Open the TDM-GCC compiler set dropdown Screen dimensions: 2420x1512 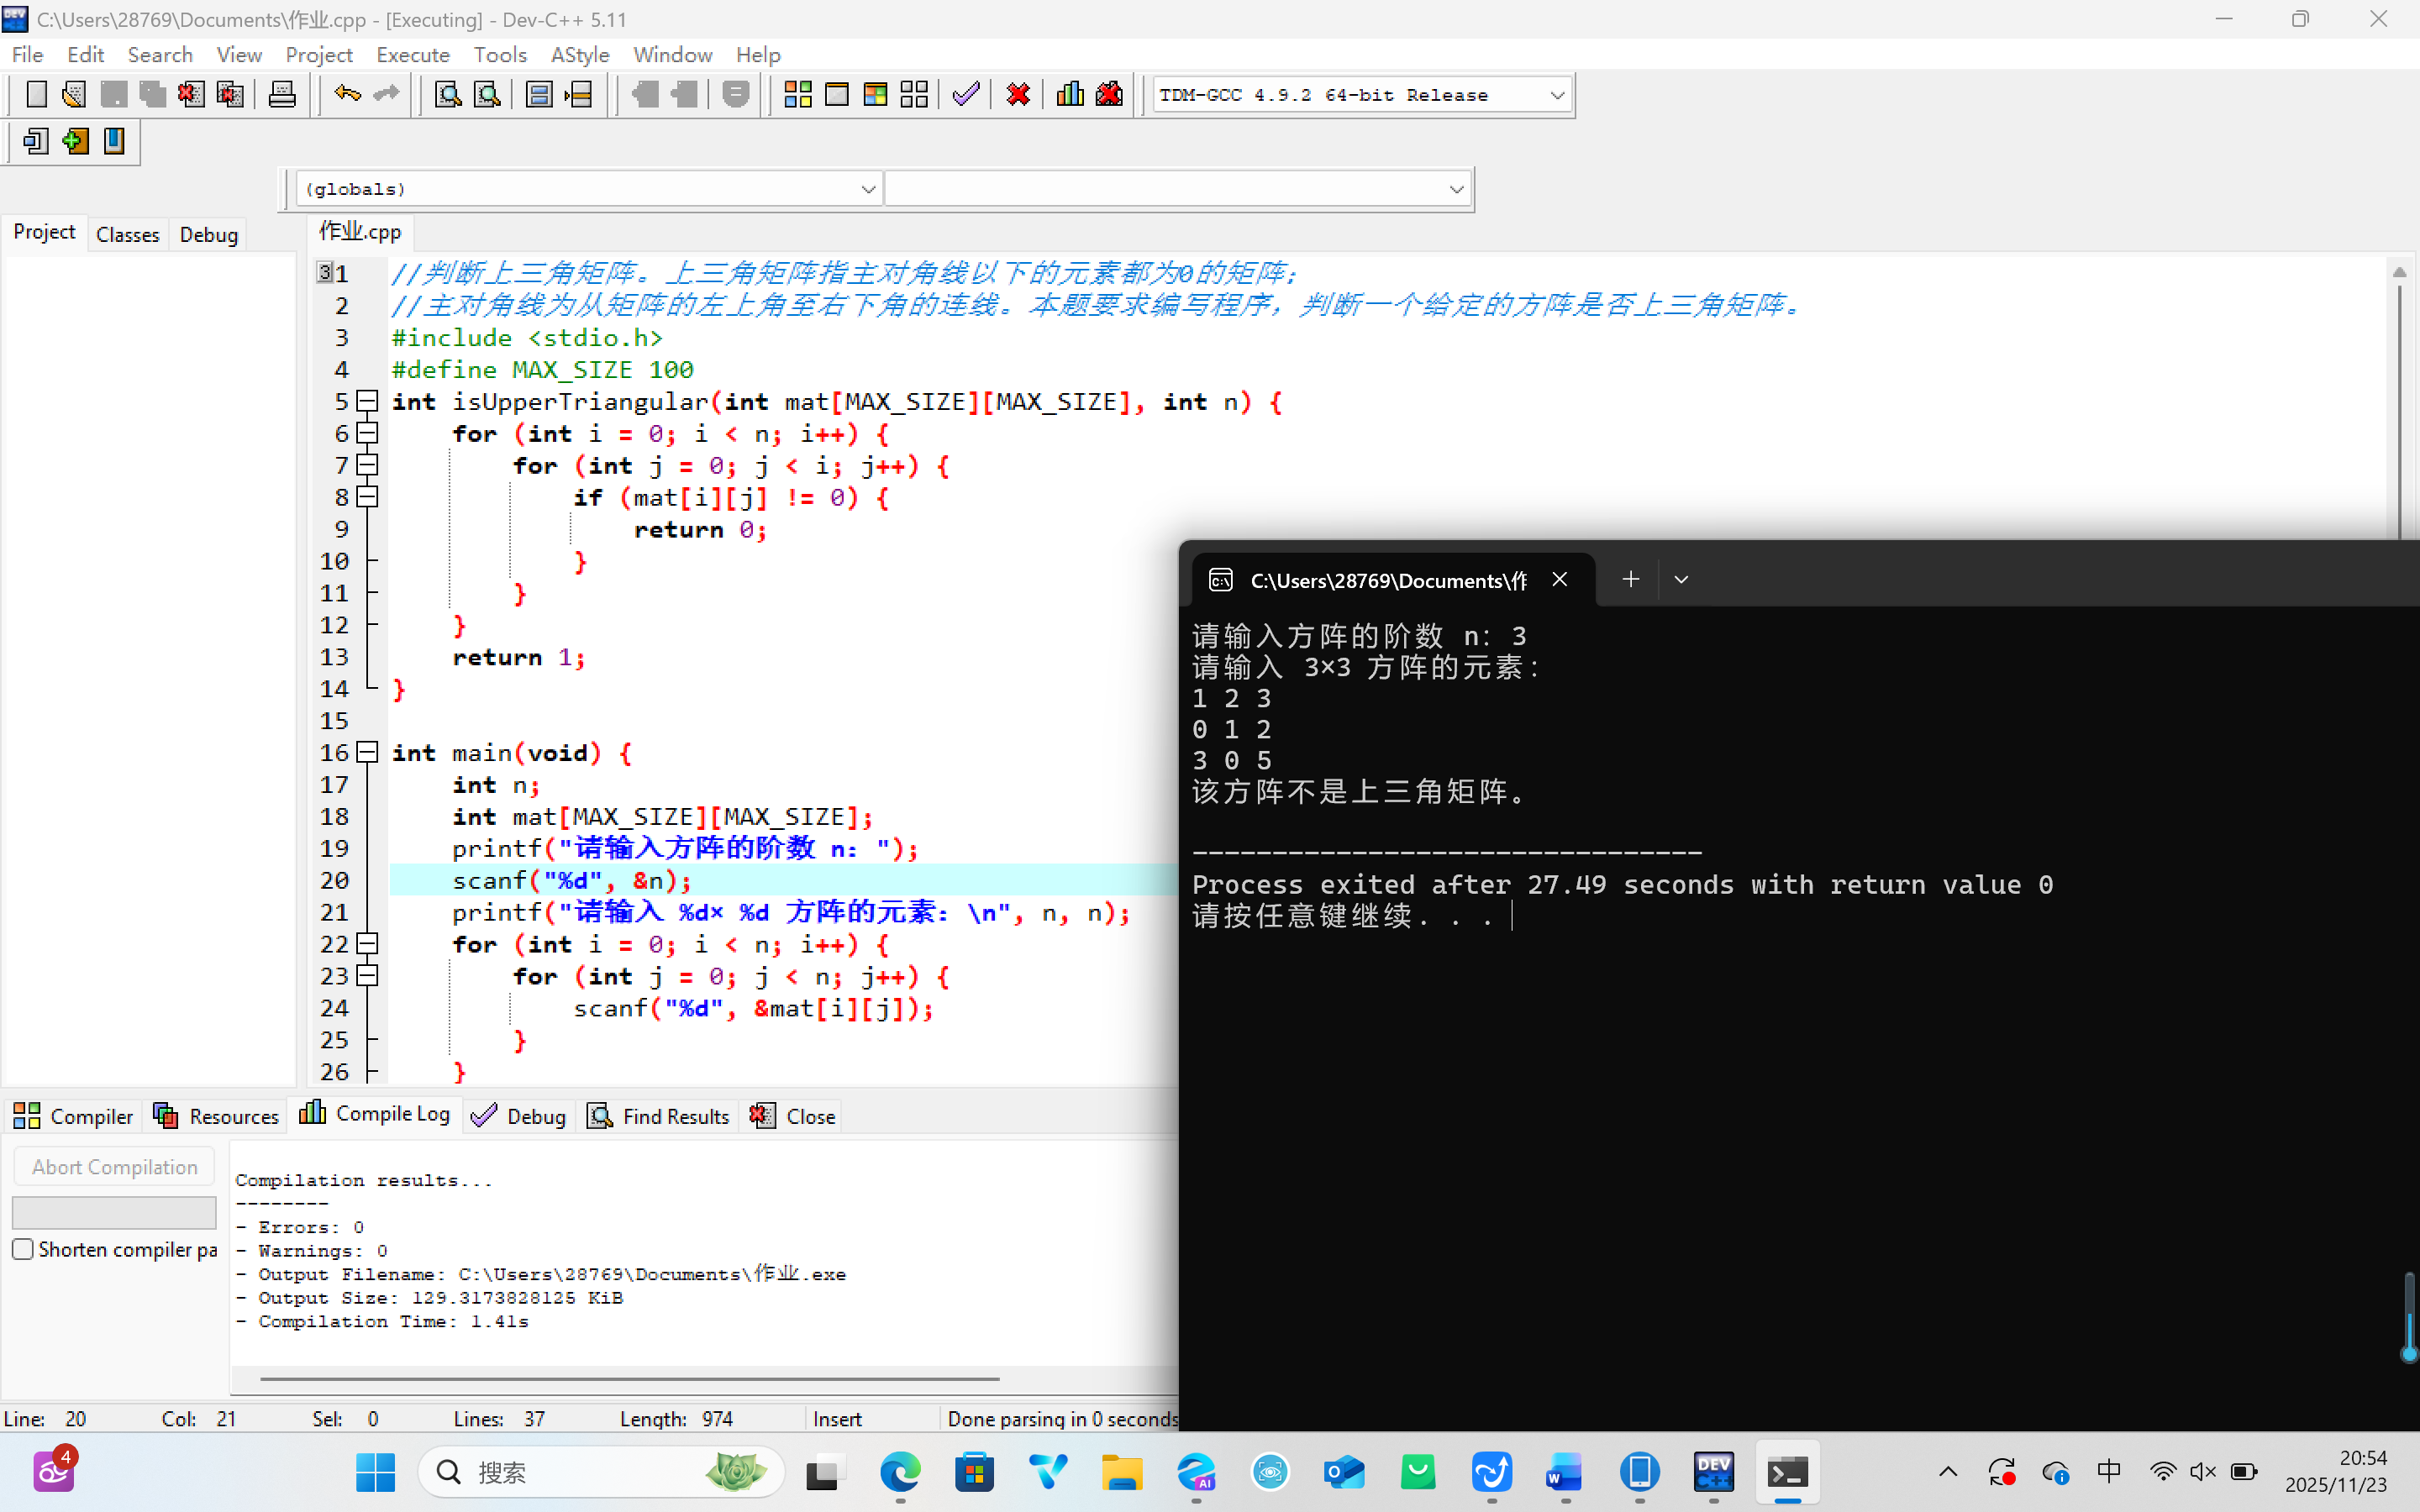(x=1556, y=95)
